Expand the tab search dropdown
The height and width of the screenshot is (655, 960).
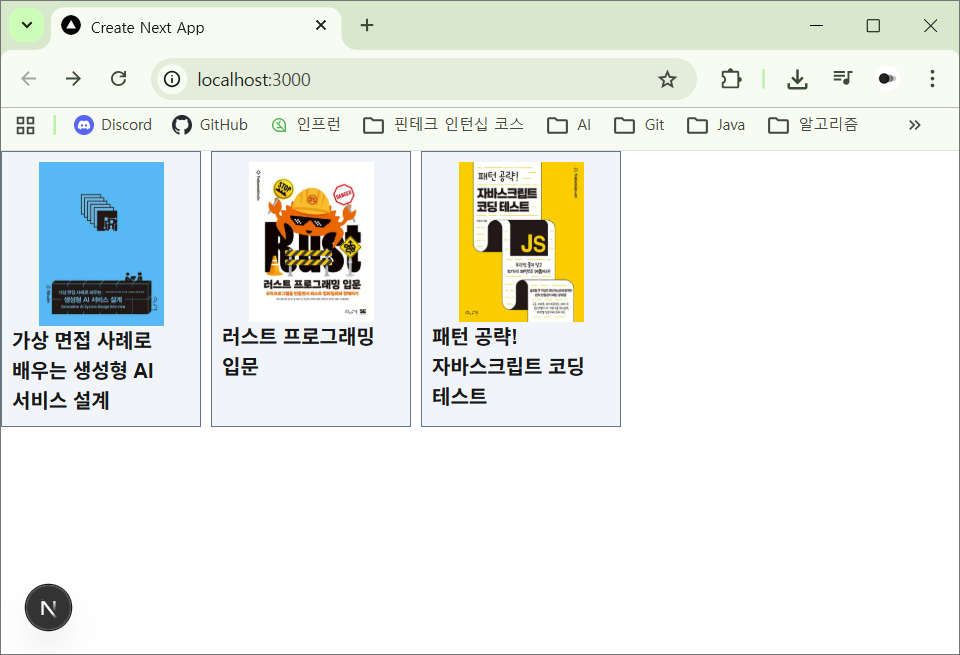[x=26, y=26]
